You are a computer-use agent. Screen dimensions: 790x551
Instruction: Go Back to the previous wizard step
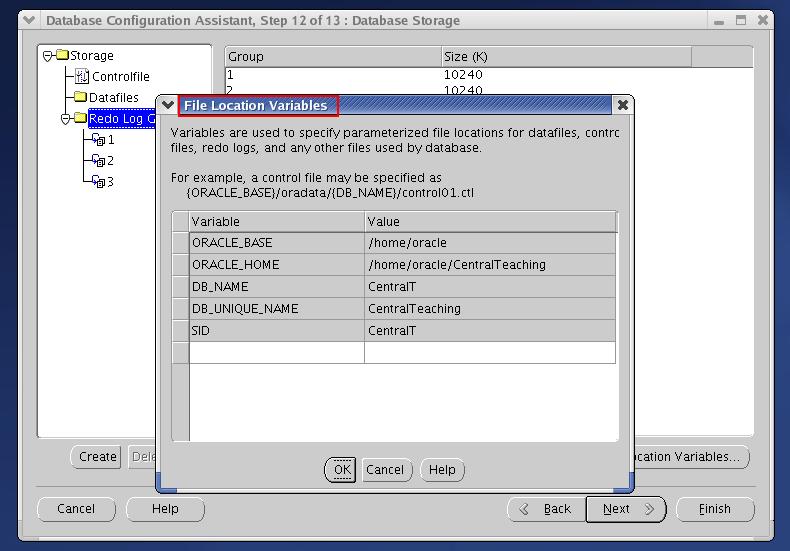(x=545, y=509)
